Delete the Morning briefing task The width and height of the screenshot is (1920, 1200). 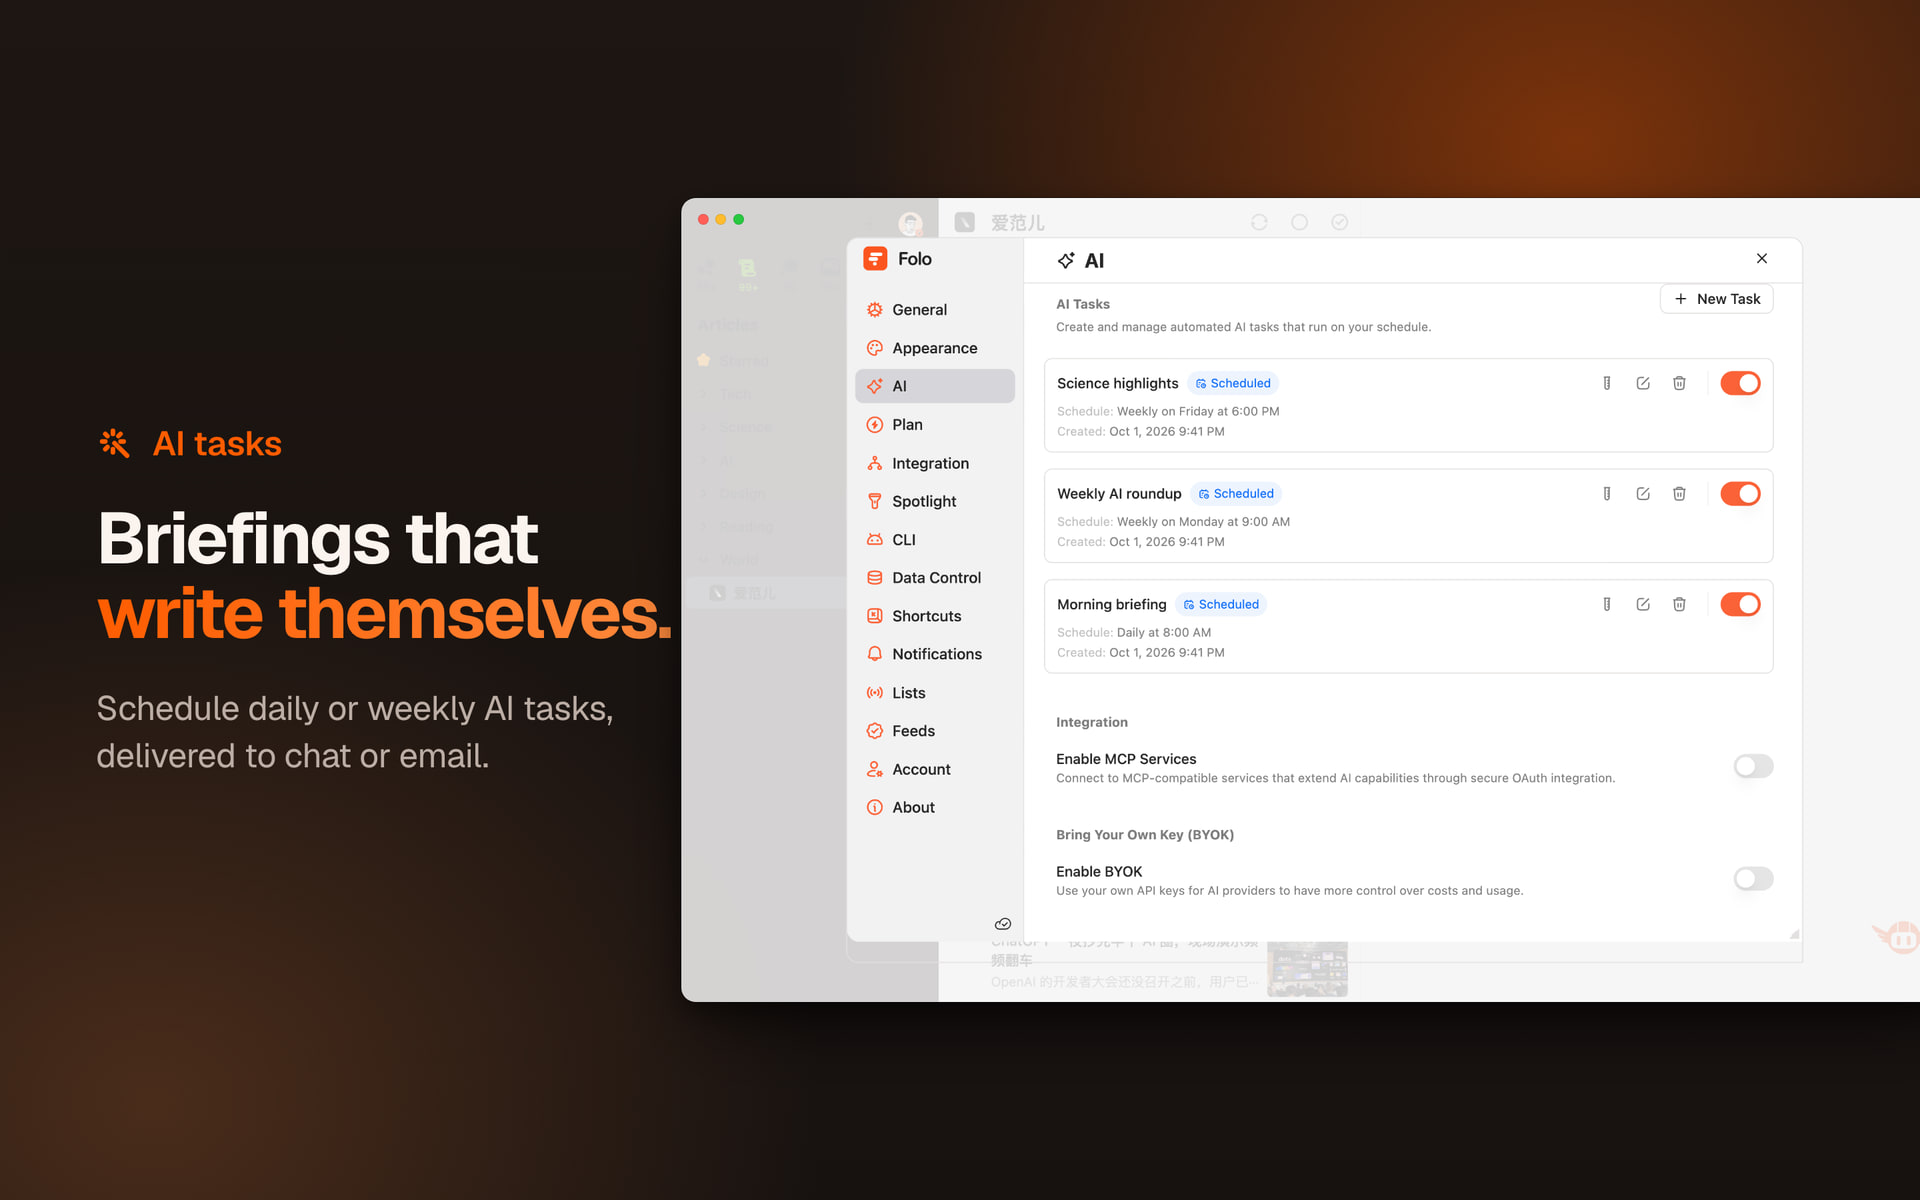tap(1679, 604)
